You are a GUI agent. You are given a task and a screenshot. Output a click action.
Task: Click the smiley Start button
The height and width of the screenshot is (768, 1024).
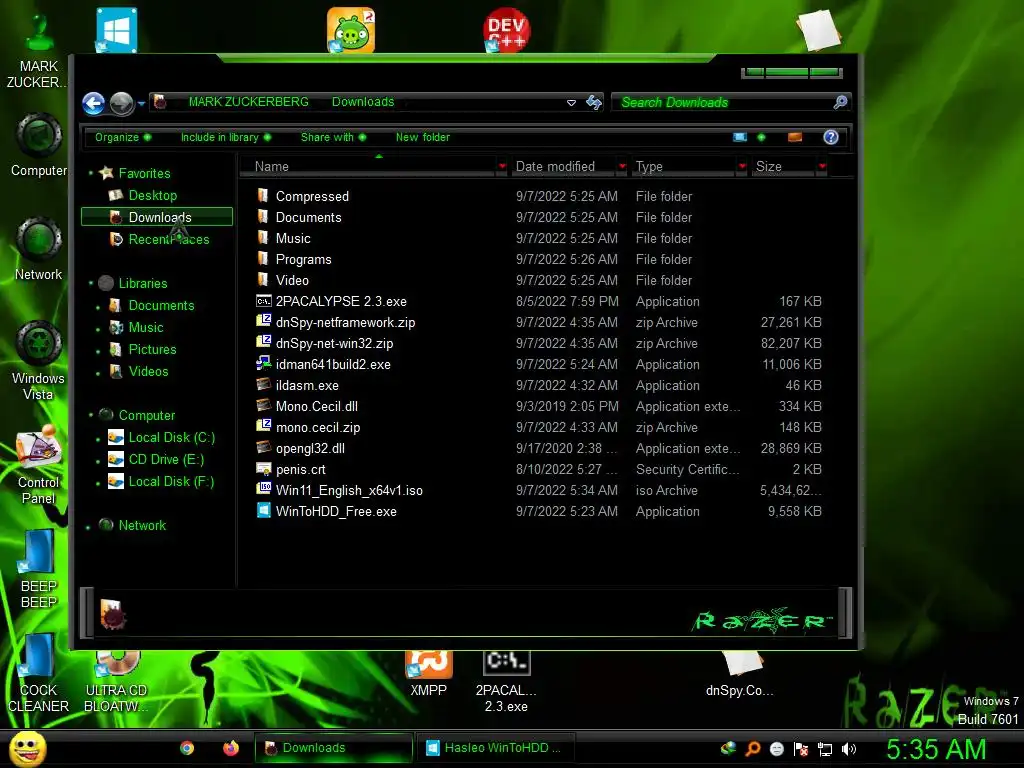[27, 748]
